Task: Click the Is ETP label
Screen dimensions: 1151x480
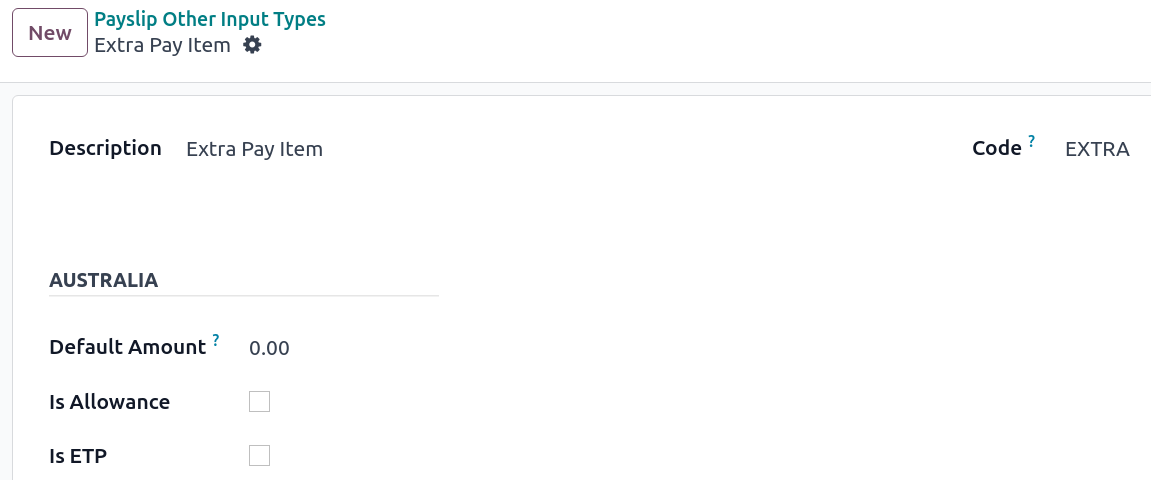Action: point(78,456)
